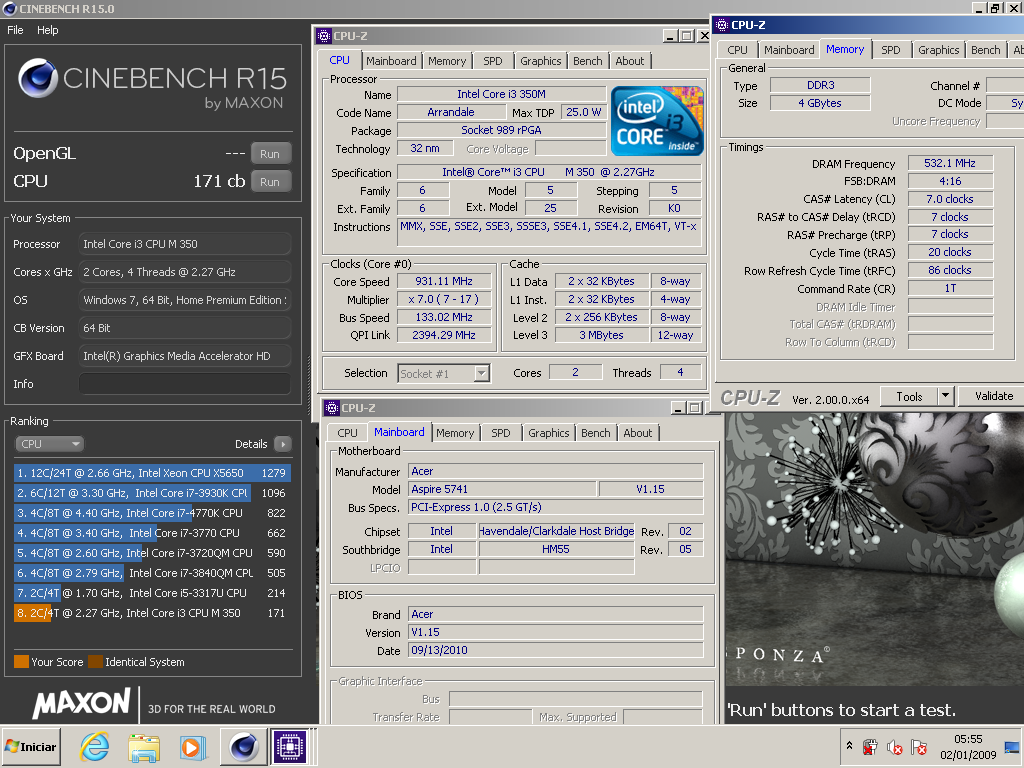Select ranking entry Core i7-3840QM
The image size is (1024, 768).
click(152, 573)
